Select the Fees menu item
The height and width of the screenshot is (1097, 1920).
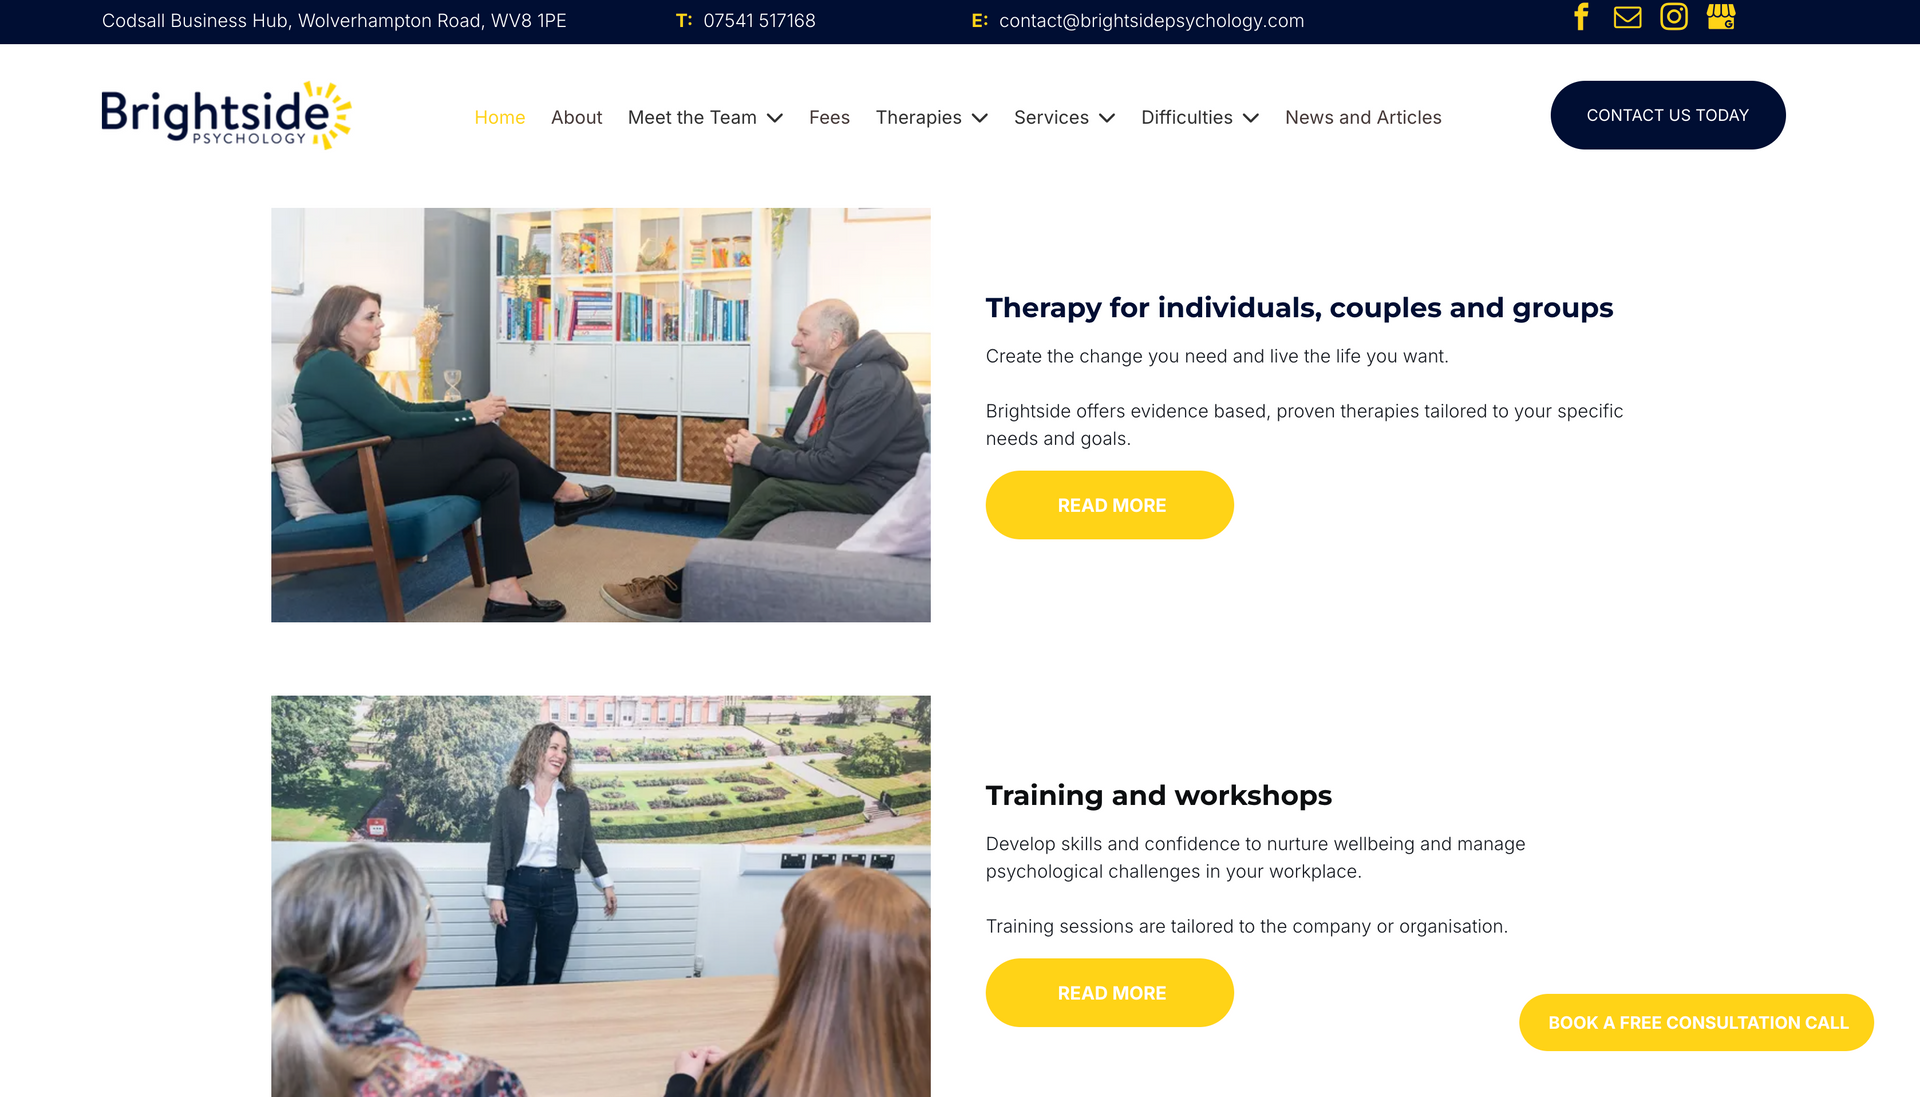tap(829, 118)
